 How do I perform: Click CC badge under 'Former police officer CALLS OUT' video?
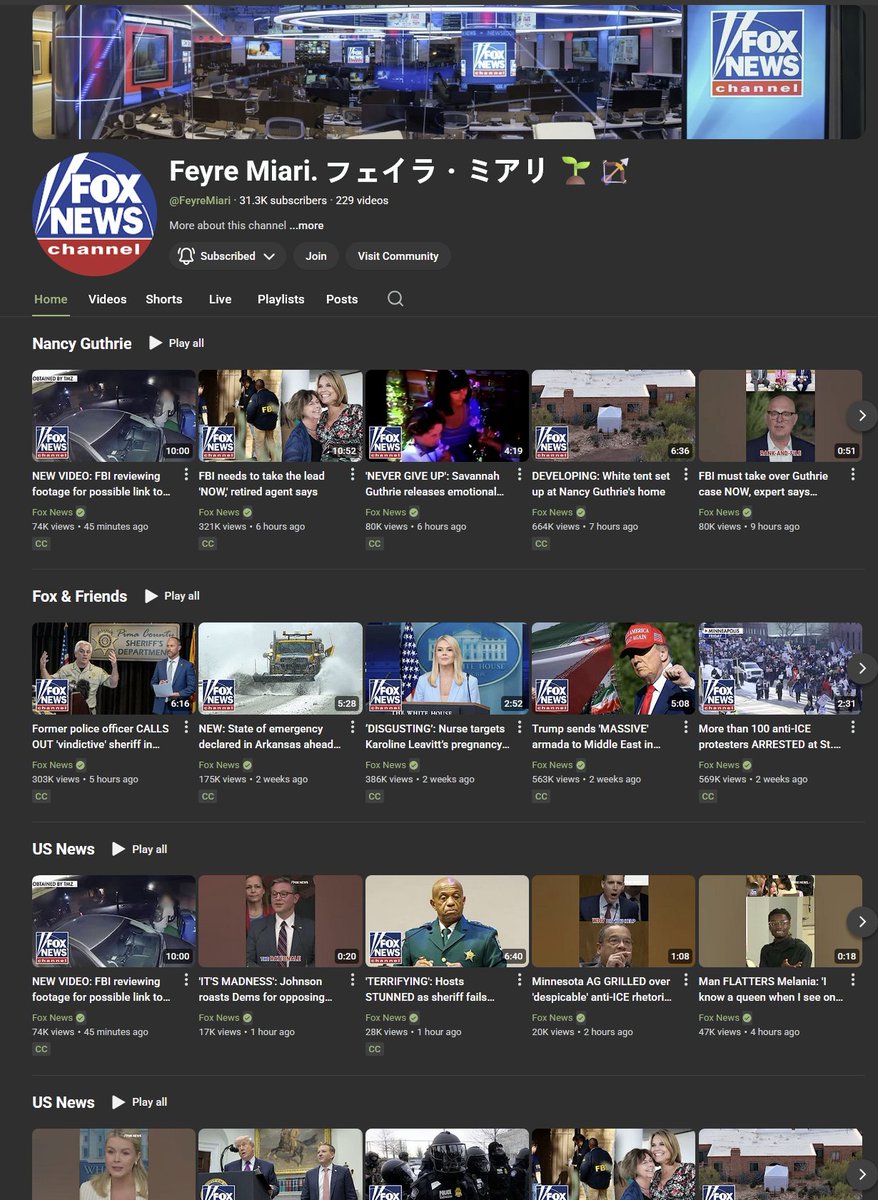point(41,797)
